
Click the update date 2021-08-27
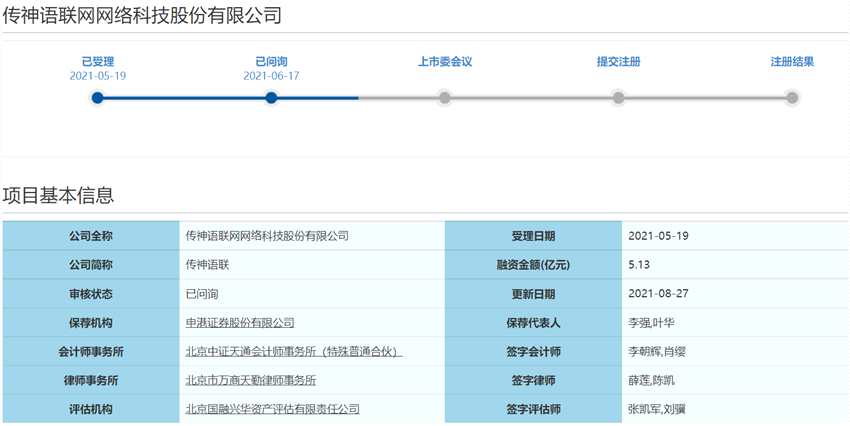658,294
